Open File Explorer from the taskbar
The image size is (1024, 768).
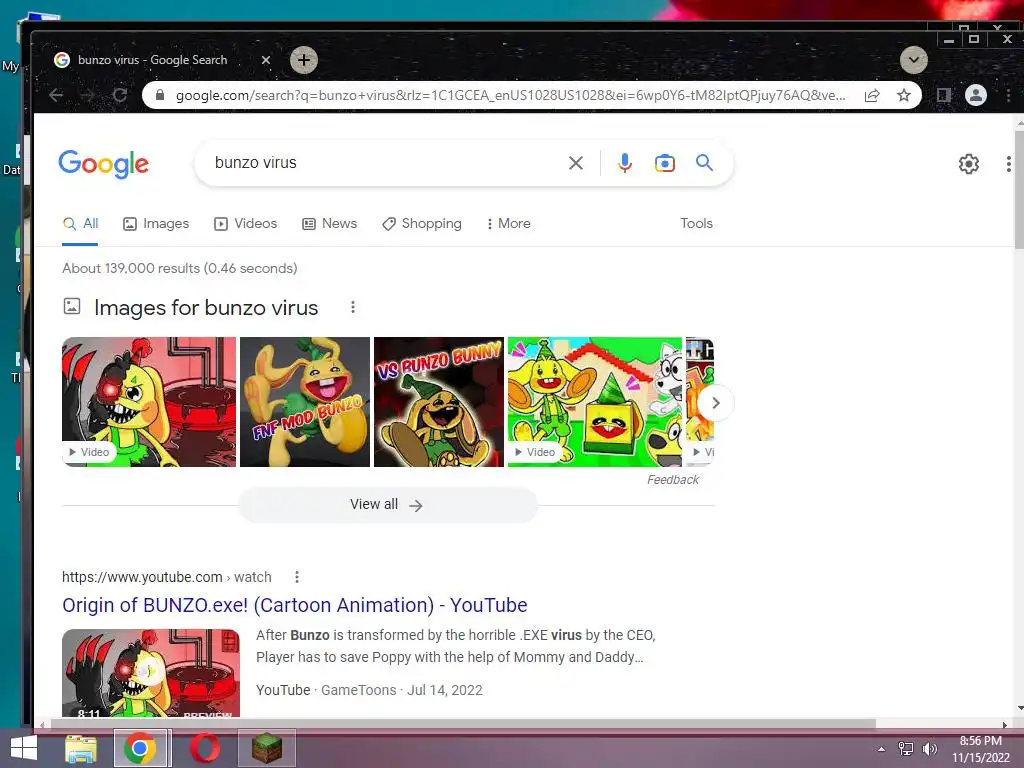tap(81, 748)
